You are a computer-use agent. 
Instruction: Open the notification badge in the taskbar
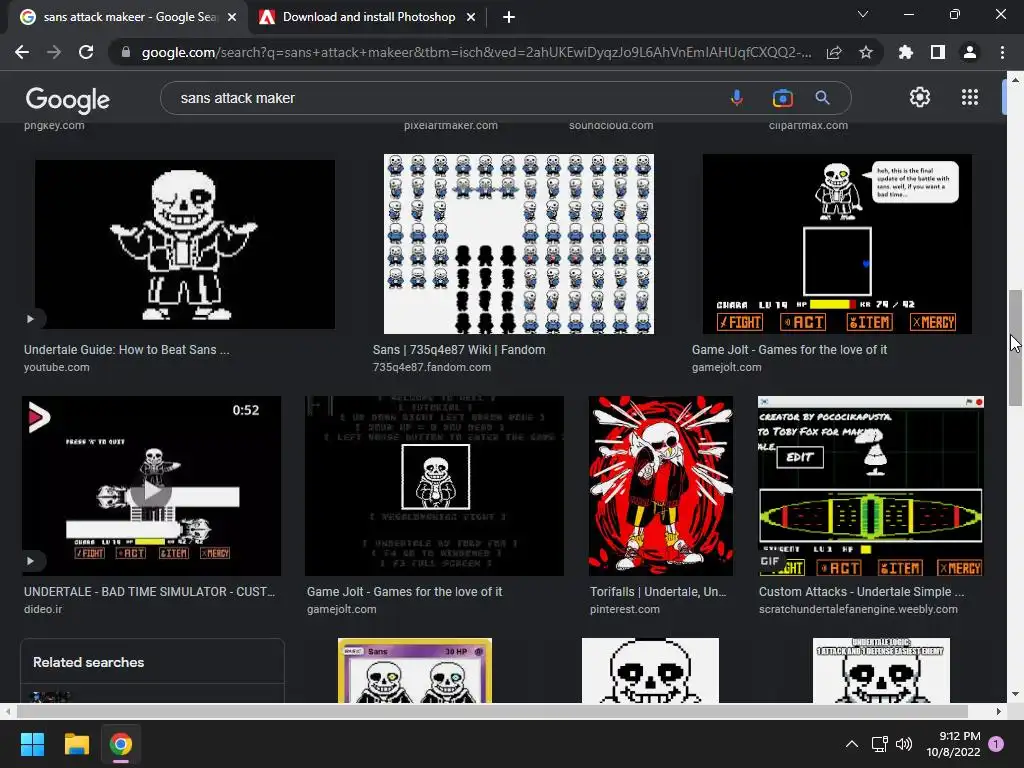point(997,744)
